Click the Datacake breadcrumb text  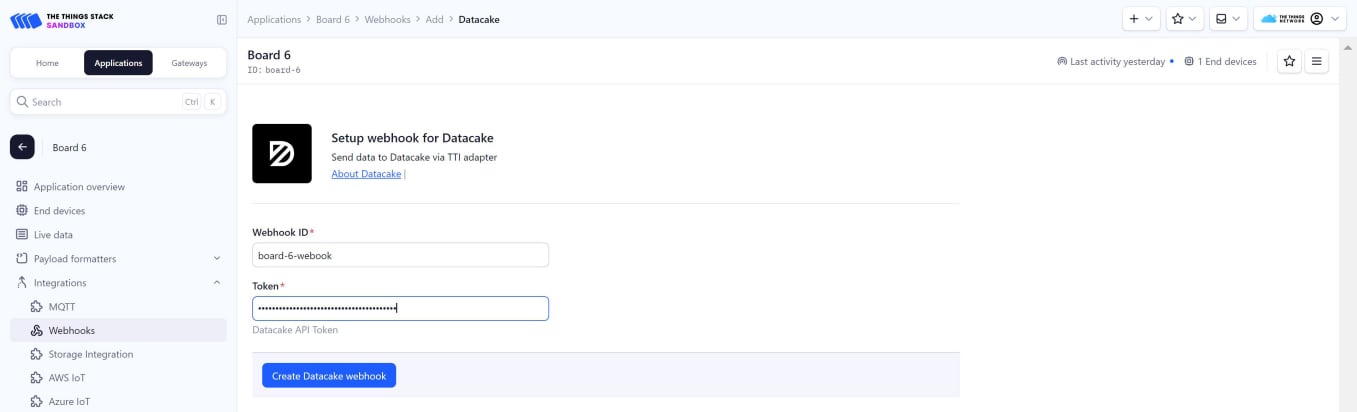click(479, 19)
